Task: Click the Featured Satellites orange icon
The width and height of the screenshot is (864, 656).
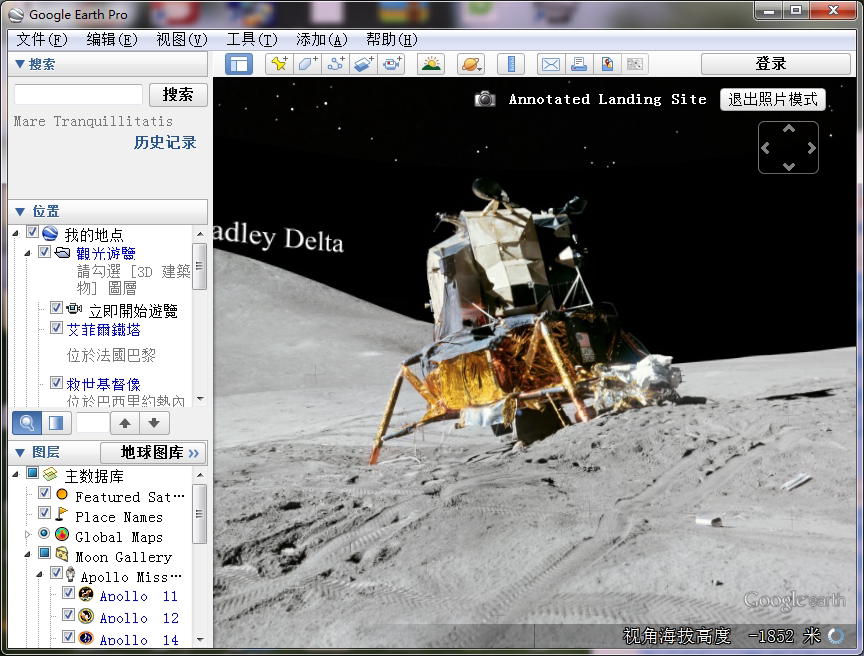Action: [62, 495]
